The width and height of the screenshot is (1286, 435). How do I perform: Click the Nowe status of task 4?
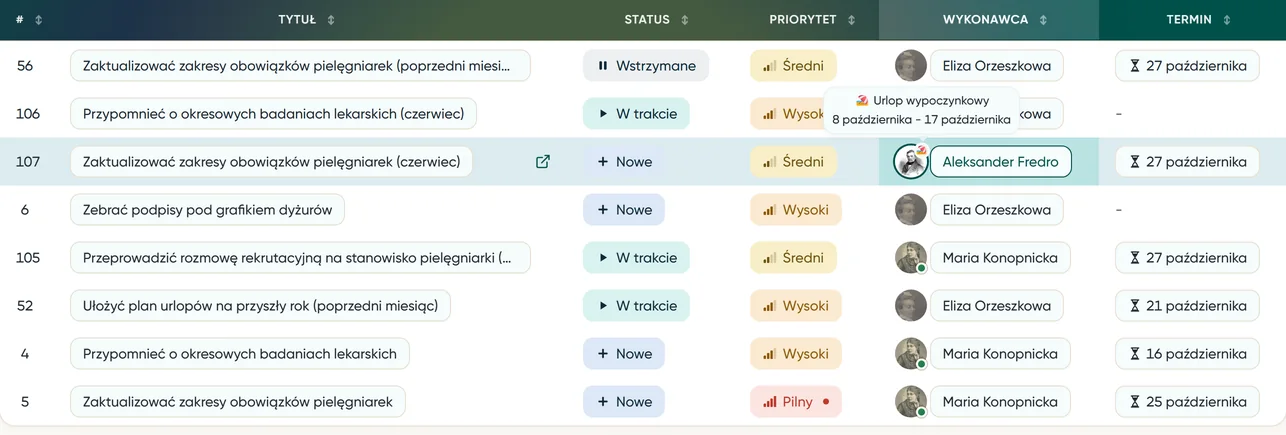point(624,354)
